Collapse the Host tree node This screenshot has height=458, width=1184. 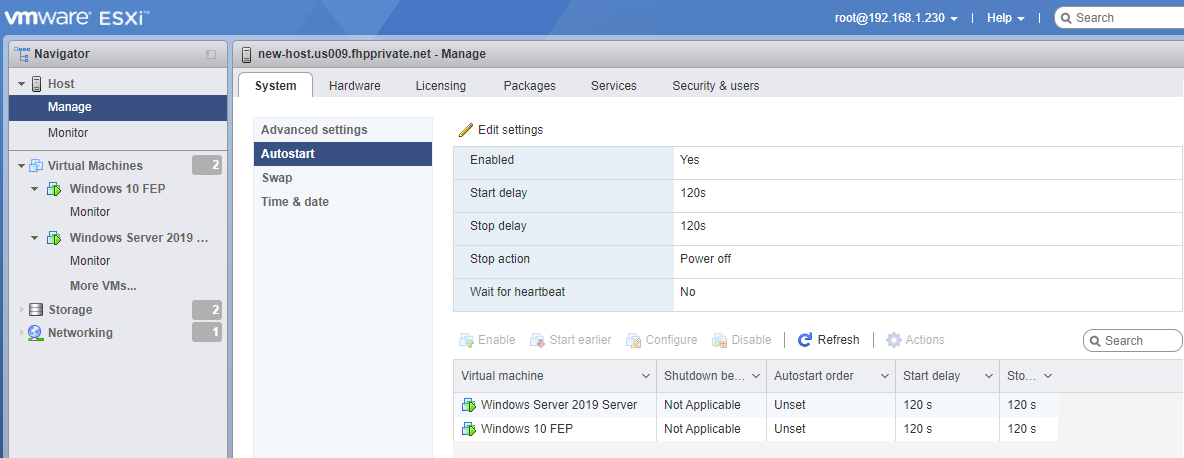pyautogui.click(x=21, y=84)
